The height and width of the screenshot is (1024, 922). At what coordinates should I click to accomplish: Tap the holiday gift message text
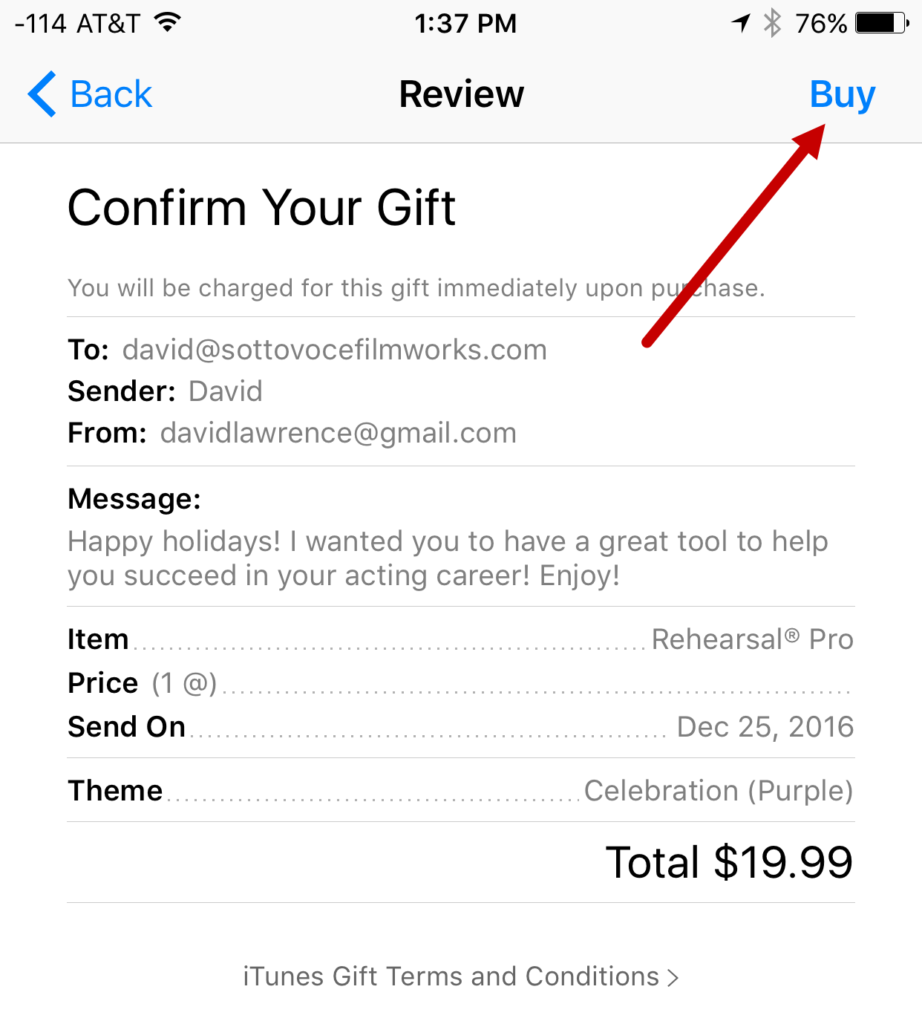click(447, 558)
